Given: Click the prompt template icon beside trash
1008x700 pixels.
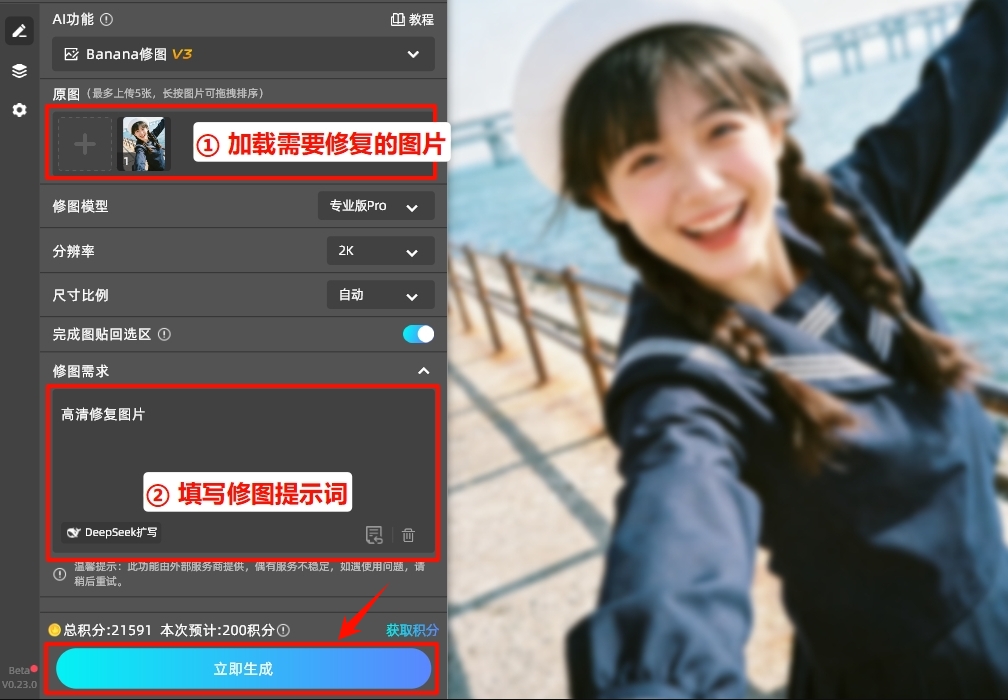Looking at the screenshot, I should pos(374,535).
